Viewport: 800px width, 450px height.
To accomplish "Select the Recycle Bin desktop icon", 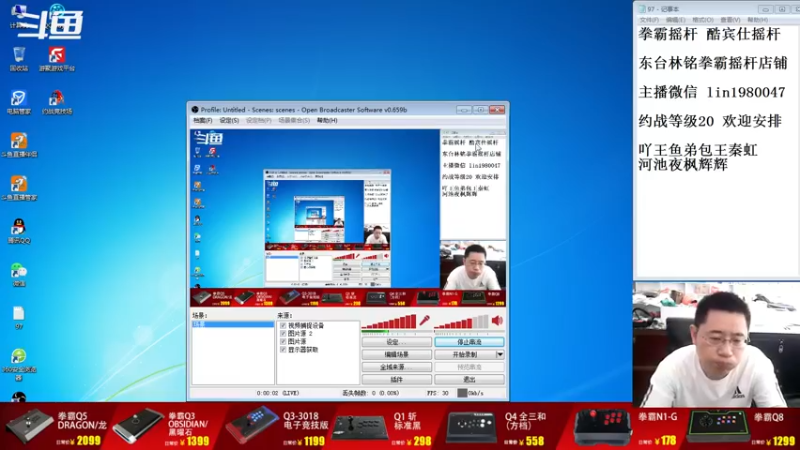I will [x=19, y=59].
